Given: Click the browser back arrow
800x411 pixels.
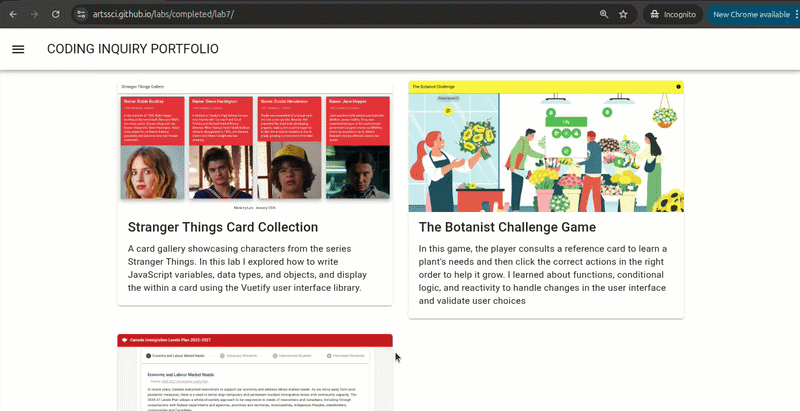Looking at the screenshot, I should tap(11, 15).
